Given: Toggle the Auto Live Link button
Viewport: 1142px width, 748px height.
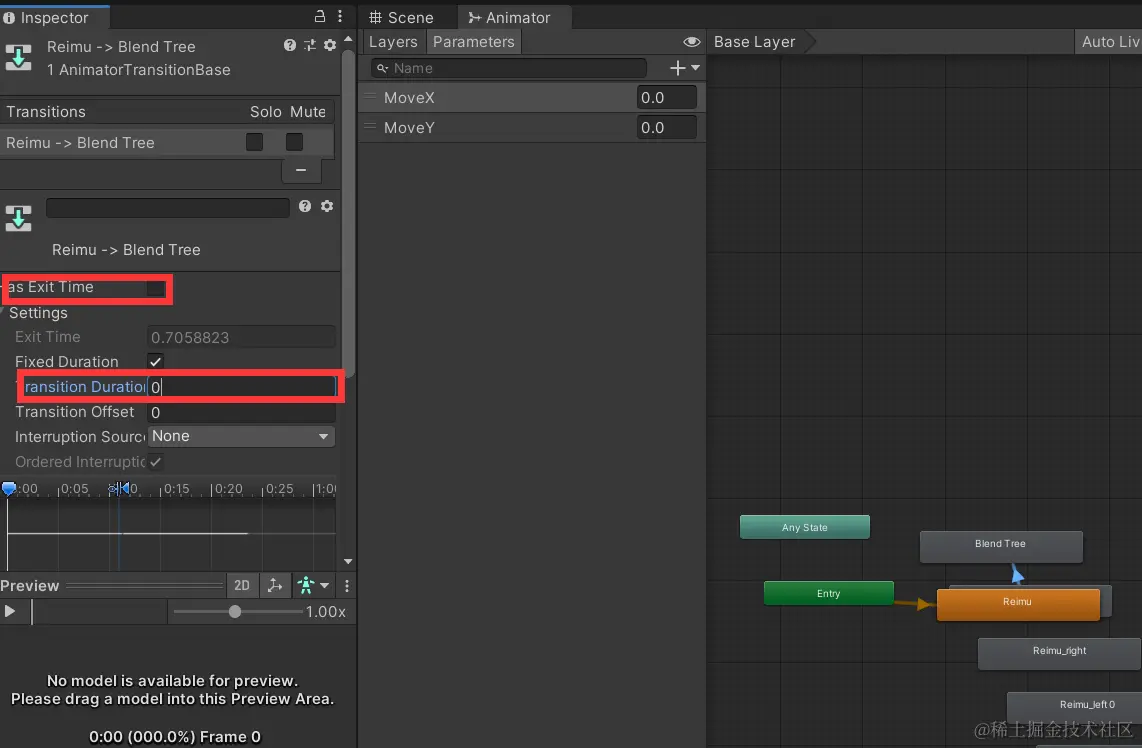Looking at the screenshot, I should point(1108,42).
